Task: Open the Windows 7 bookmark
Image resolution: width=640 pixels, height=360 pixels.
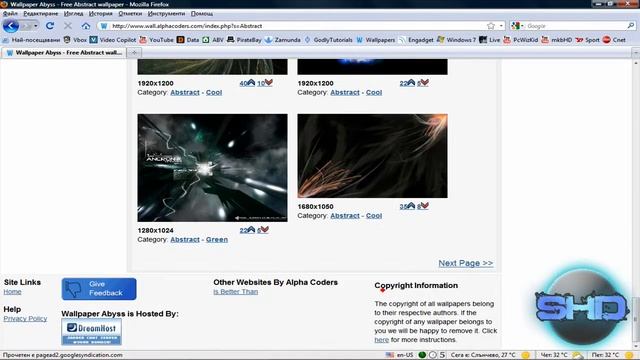Action: point(456,40)
